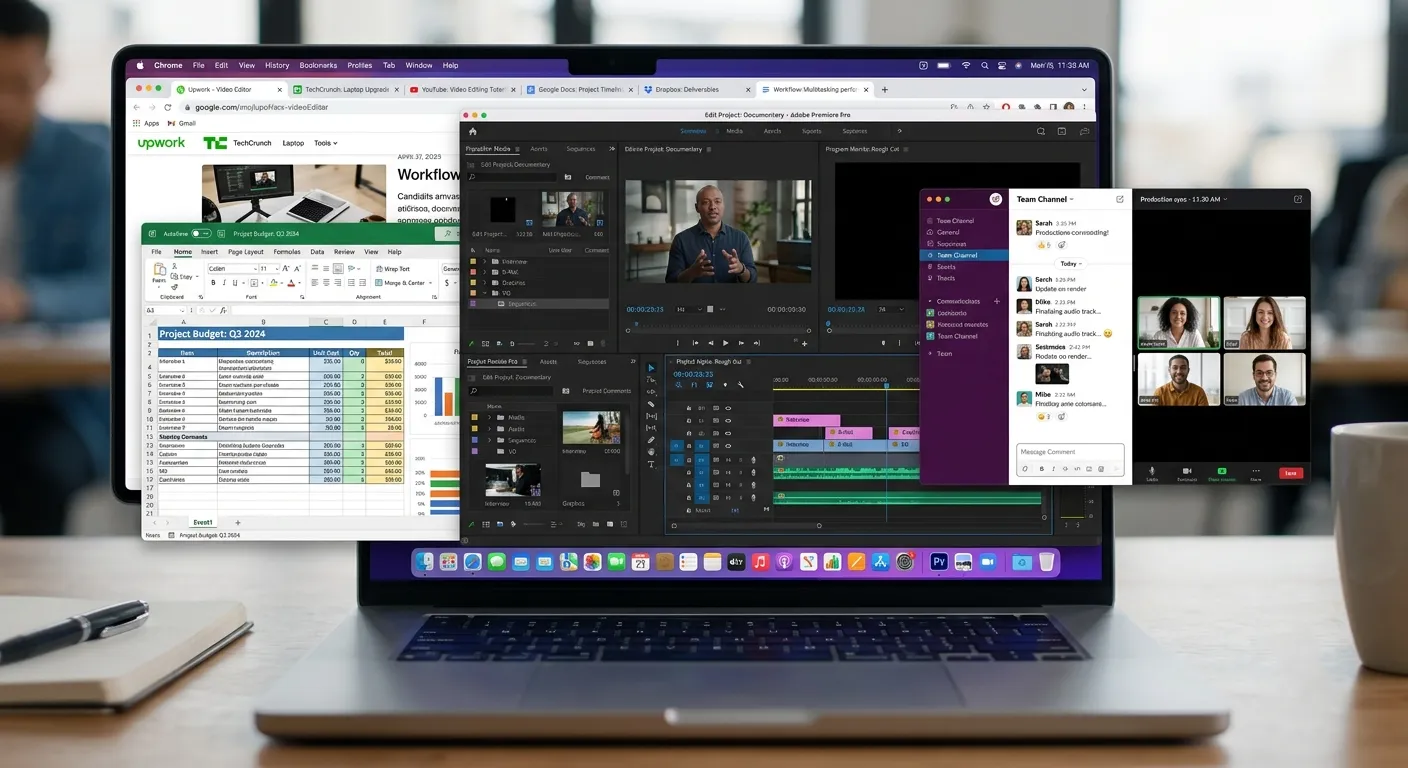
Task: Click the italic icon in Slack message box
Action: (x=1053, y=468)
